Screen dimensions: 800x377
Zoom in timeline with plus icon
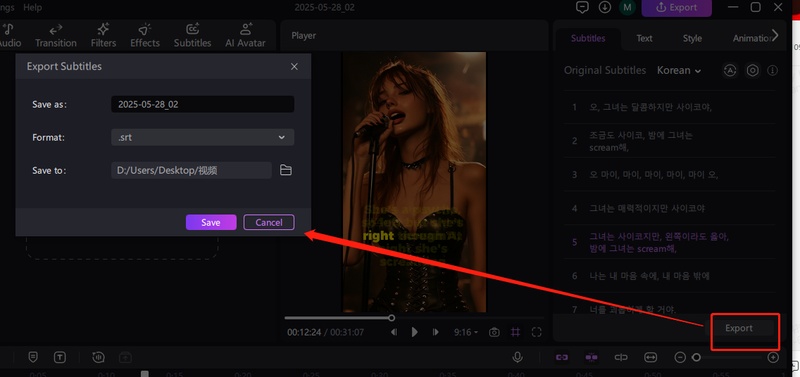pos(773,358)
